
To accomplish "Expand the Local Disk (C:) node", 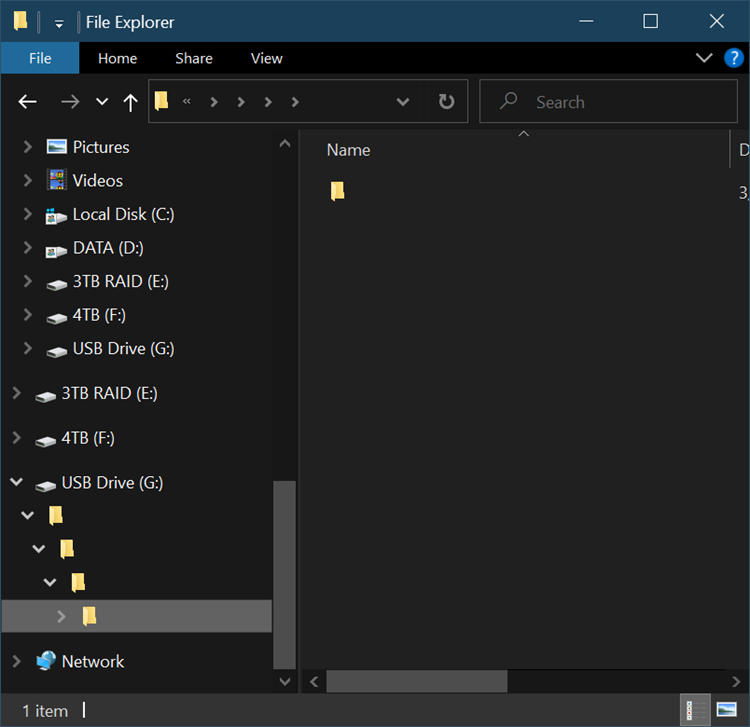I will pos(28,214).
